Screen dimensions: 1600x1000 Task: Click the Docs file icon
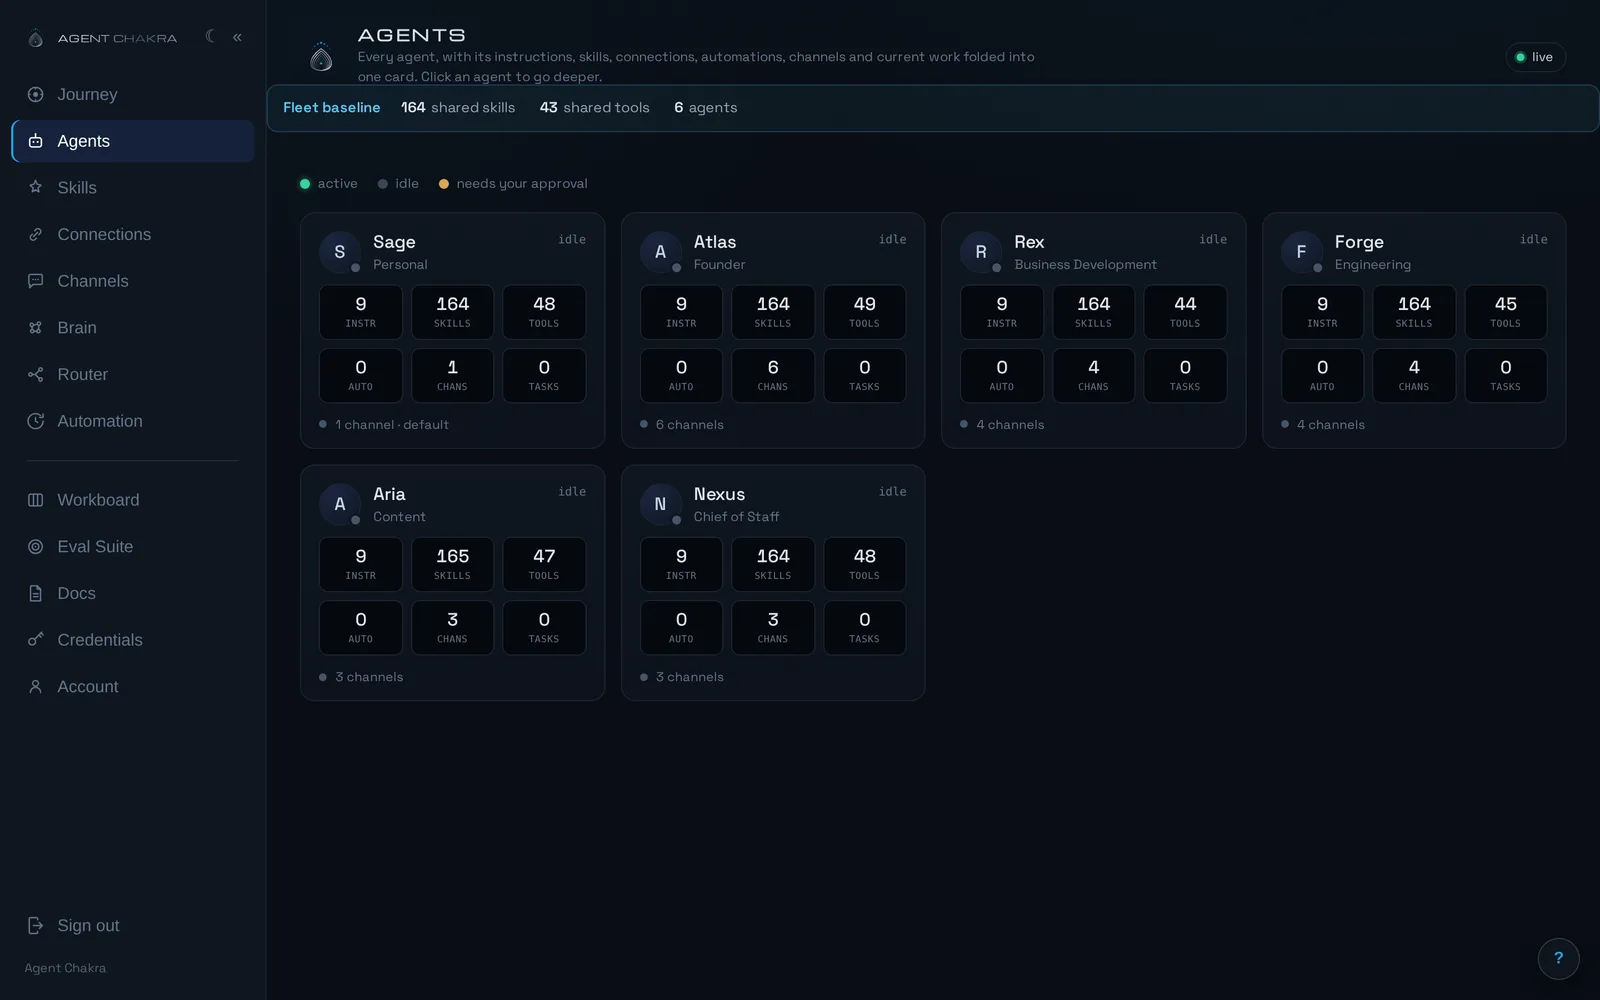coord(36,593)
